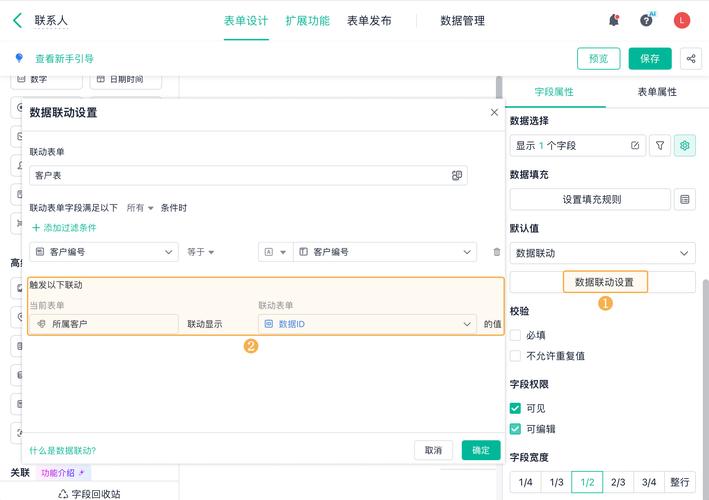
Task: Select field width 1/3
Action: click(x=556, y=482)
